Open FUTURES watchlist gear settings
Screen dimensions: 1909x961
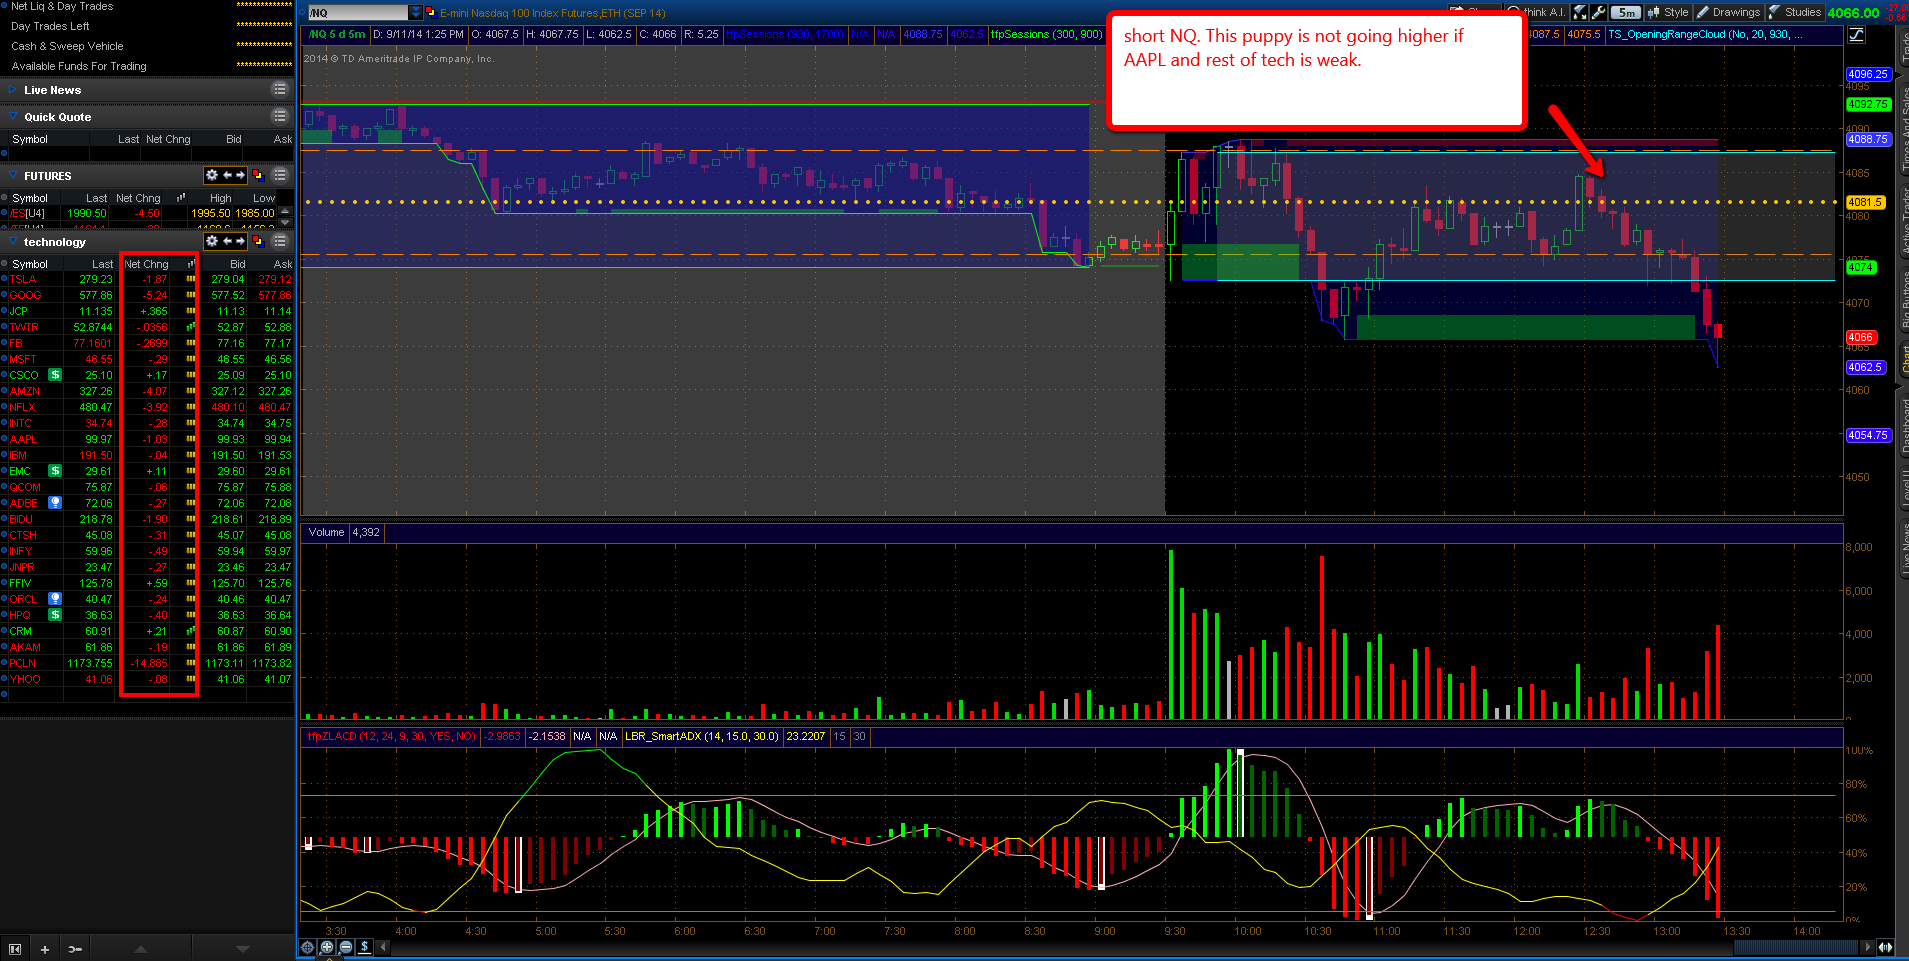(212, 175)
